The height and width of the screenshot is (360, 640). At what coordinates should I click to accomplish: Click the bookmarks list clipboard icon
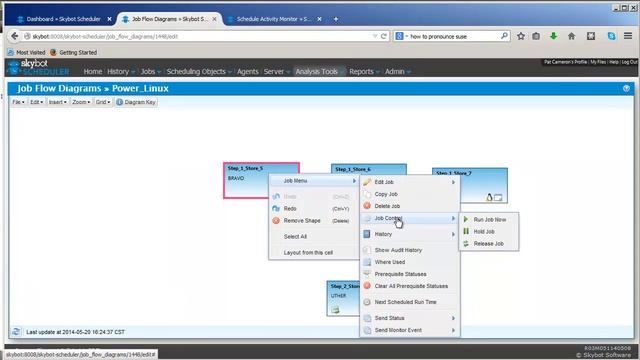click(536, 36)
